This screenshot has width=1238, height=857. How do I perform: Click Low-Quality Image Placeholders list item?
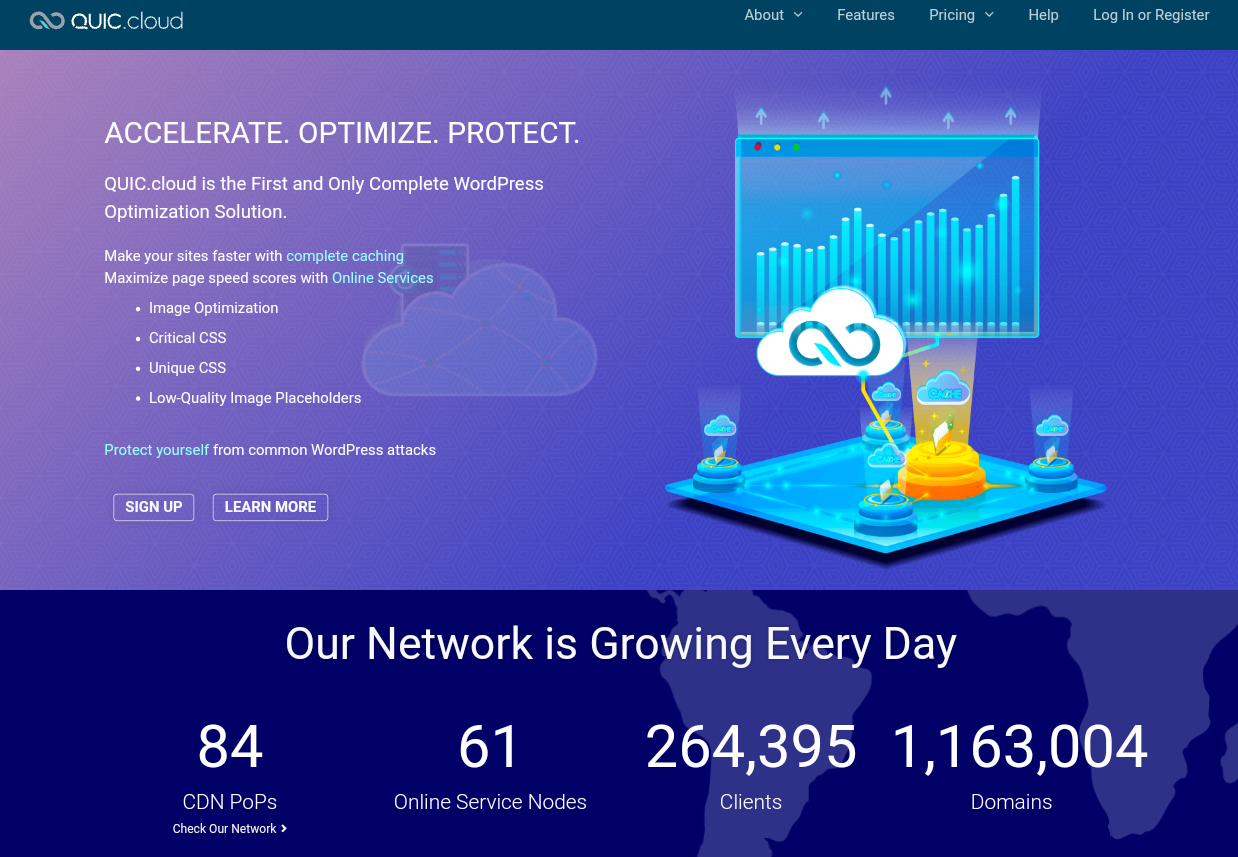(255, 398)
